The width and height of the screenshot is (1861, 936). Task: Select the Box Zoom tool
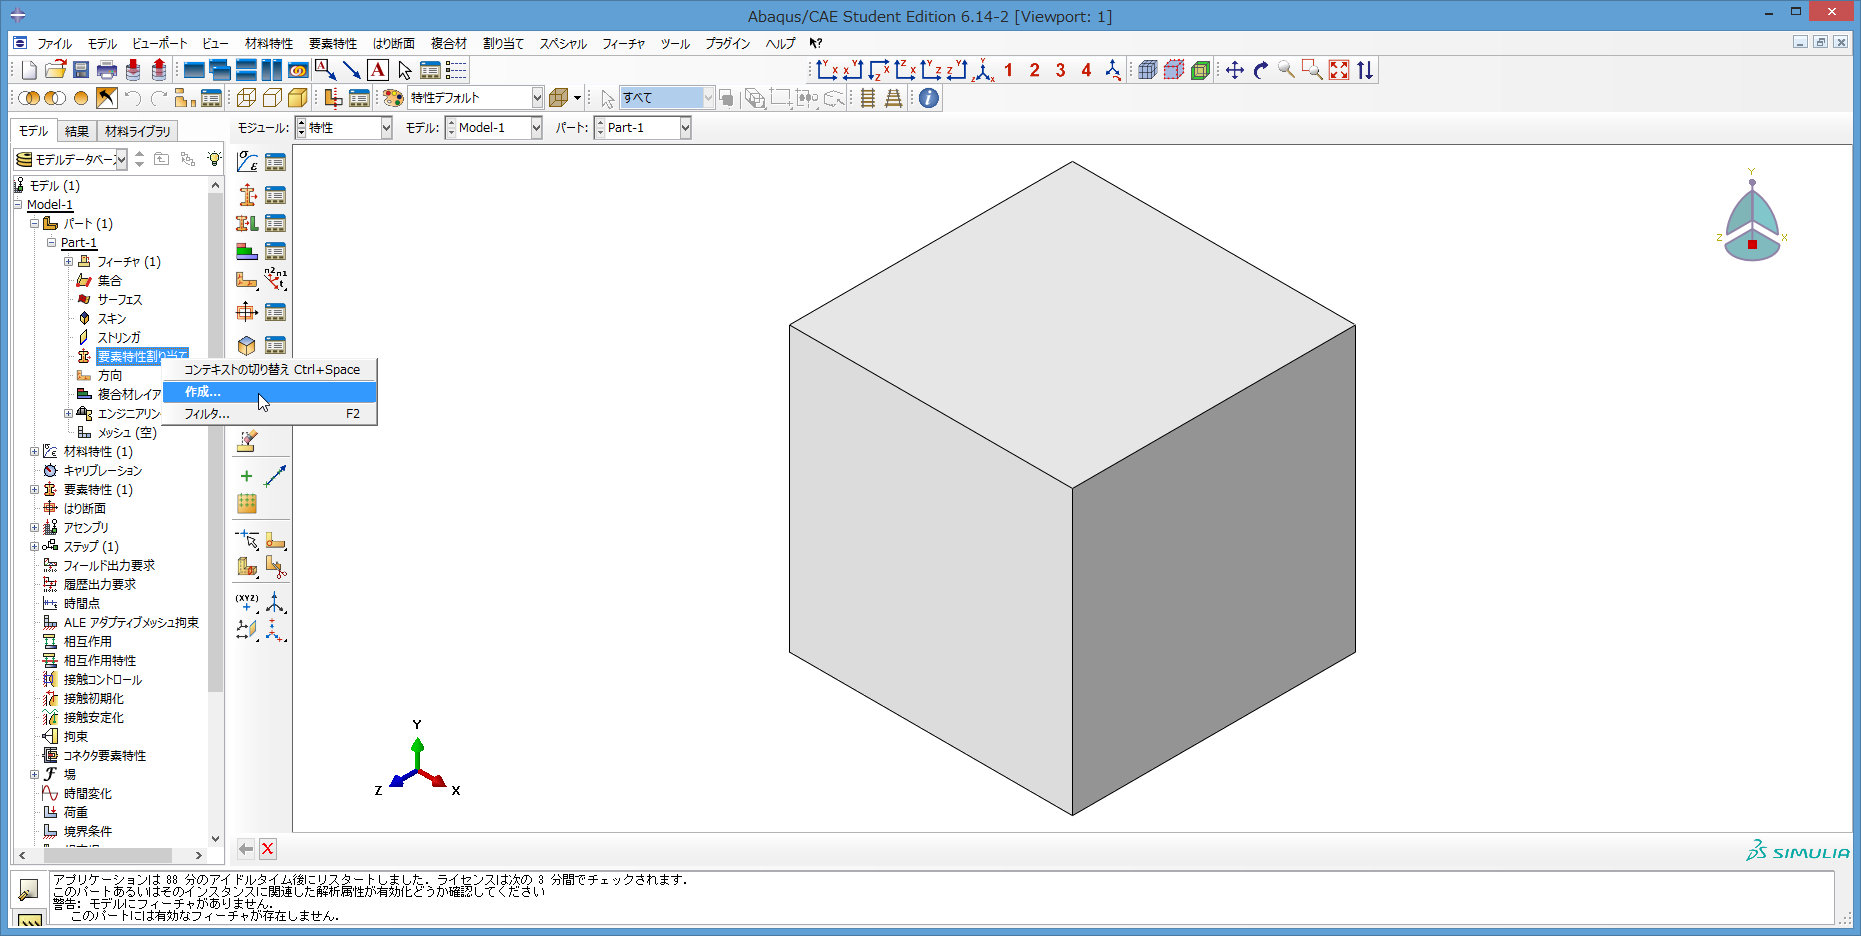click(1313, 70)
